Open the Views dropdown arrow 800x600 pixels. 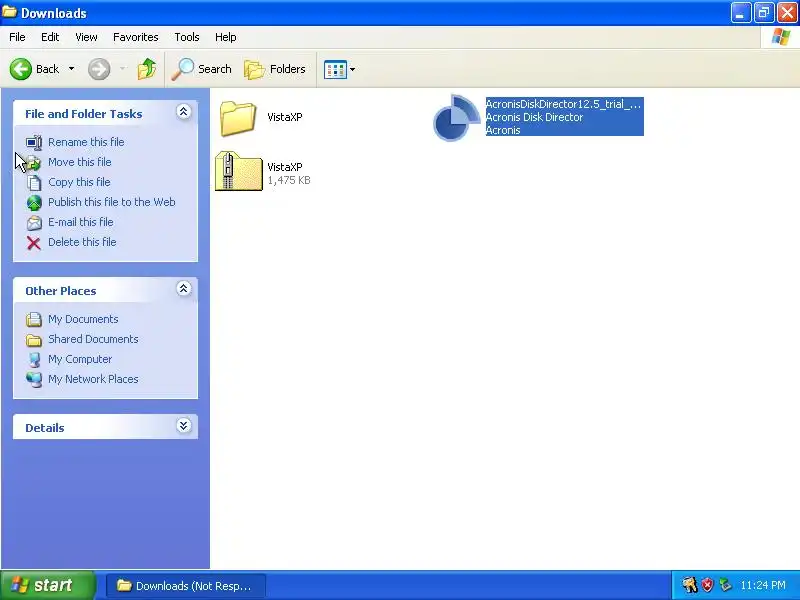pos(352,69)
